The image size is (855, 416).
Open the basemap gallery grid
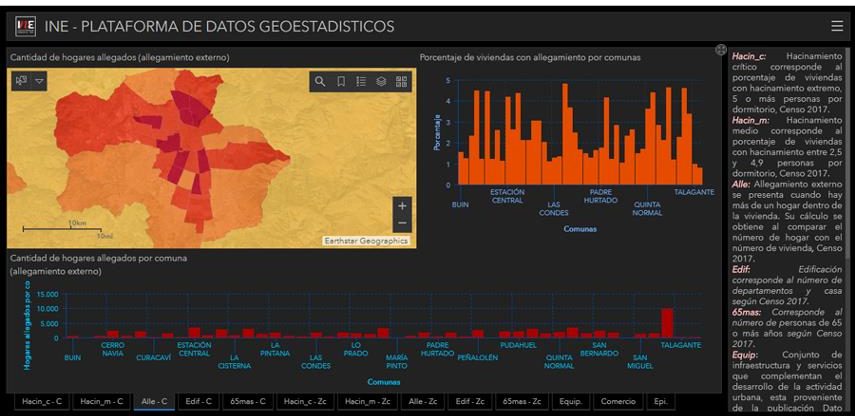[x=401, y=82]
